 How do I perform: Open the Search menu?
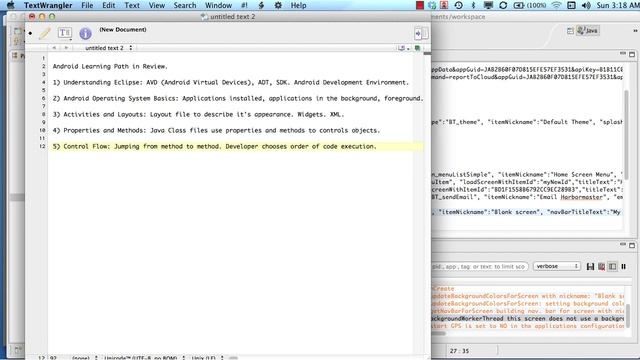pos(185,5)
